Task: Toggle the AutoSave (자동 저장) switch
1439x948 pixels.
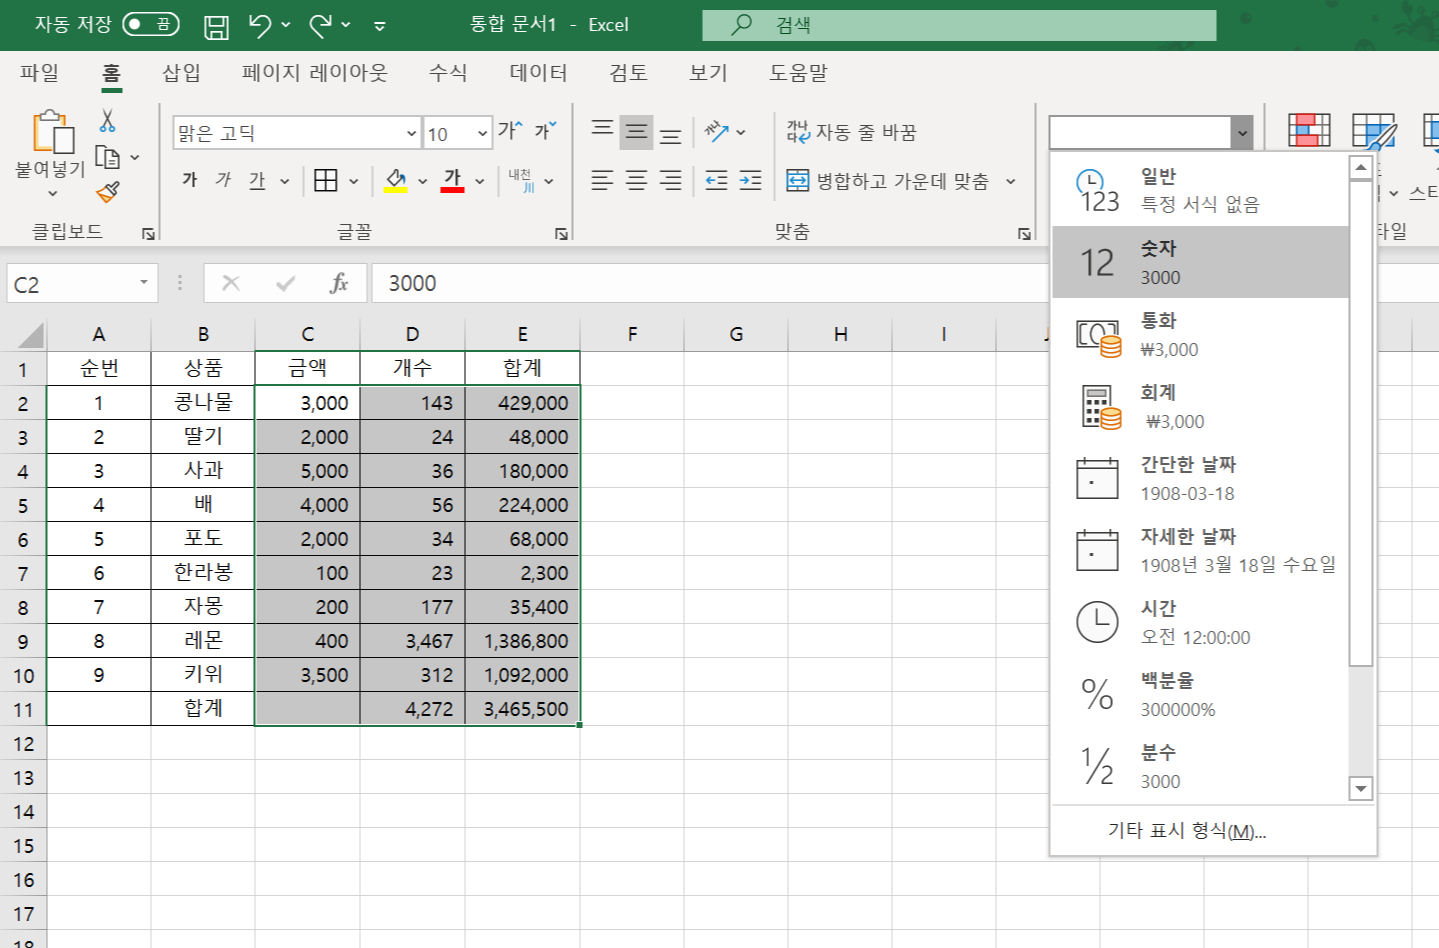Action: (x=151, y=24)
